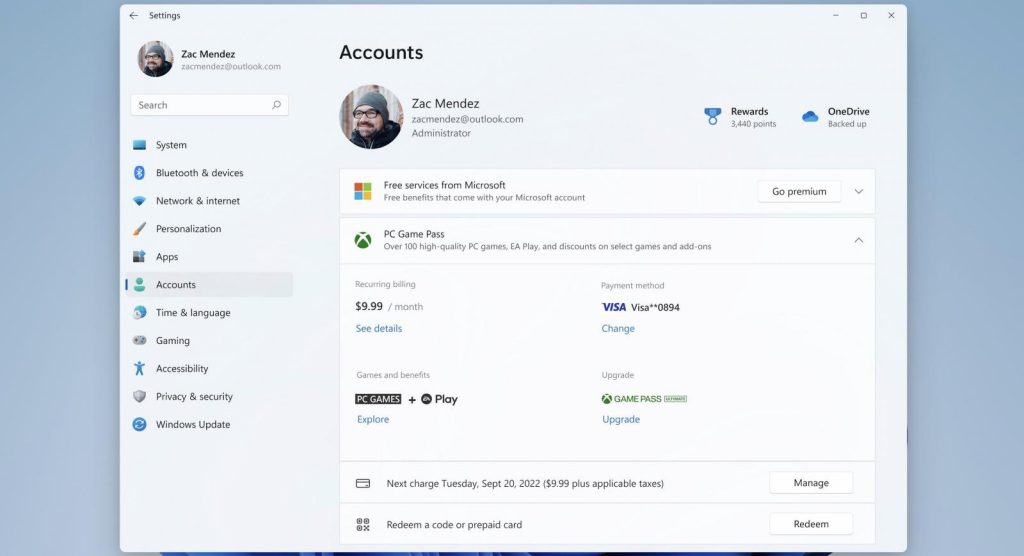Select the Accounts person icon
This screenshot has width=1024, height=556.
coord(139,285)
